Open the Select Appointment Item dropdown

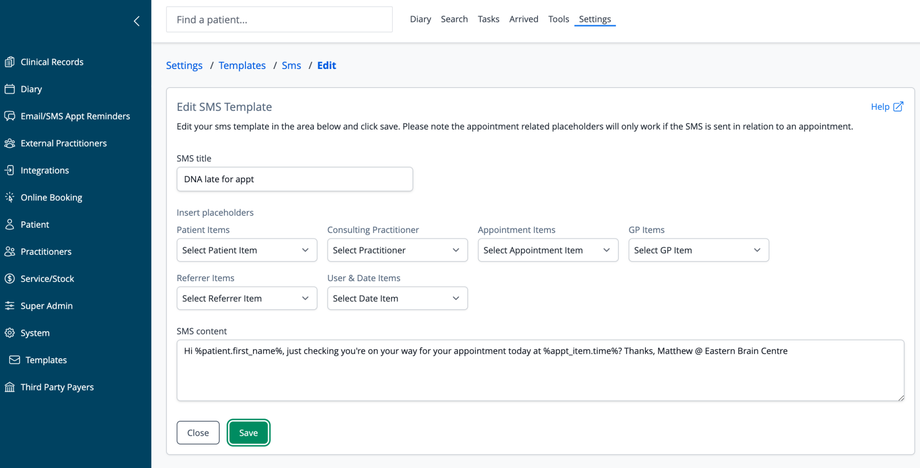547,250
